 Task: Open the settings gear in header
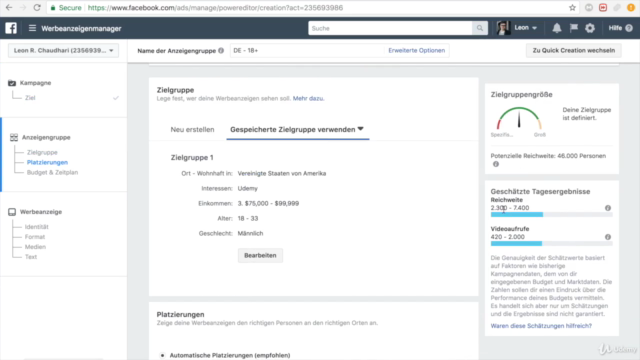click(590, 28)
